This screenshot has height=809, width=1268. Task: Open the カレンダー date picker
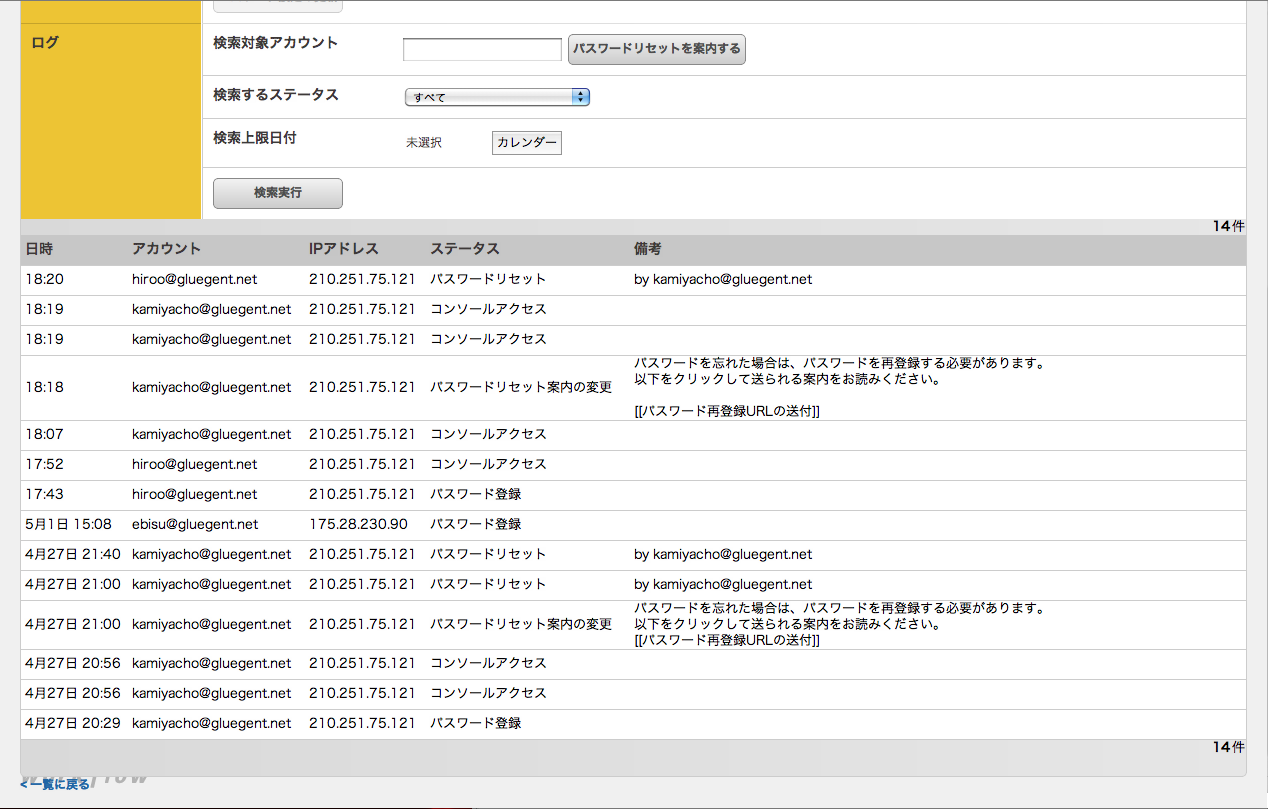coord(526,142)
